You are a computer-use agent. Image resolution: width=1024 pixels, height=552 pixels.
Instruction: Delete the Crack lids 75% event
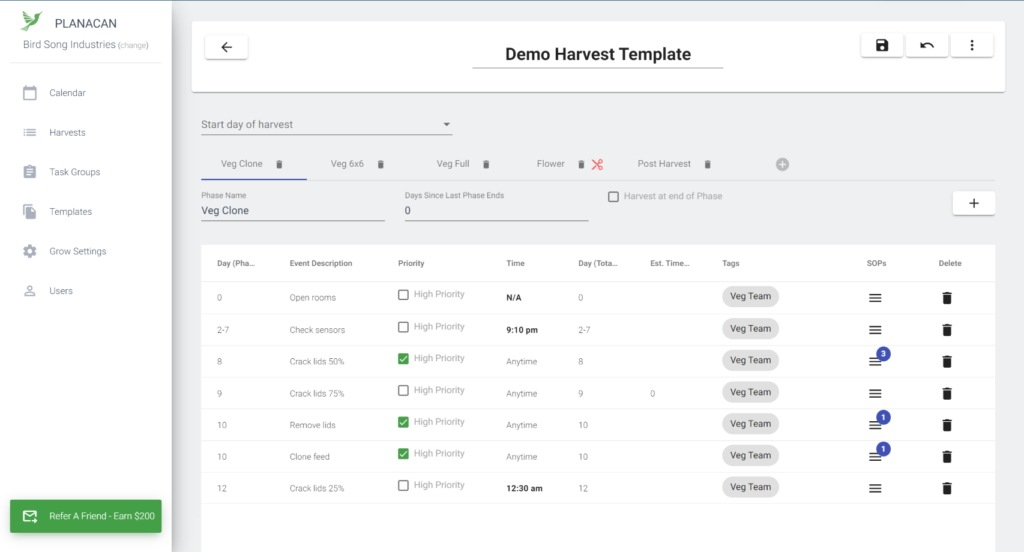point(947,393)
